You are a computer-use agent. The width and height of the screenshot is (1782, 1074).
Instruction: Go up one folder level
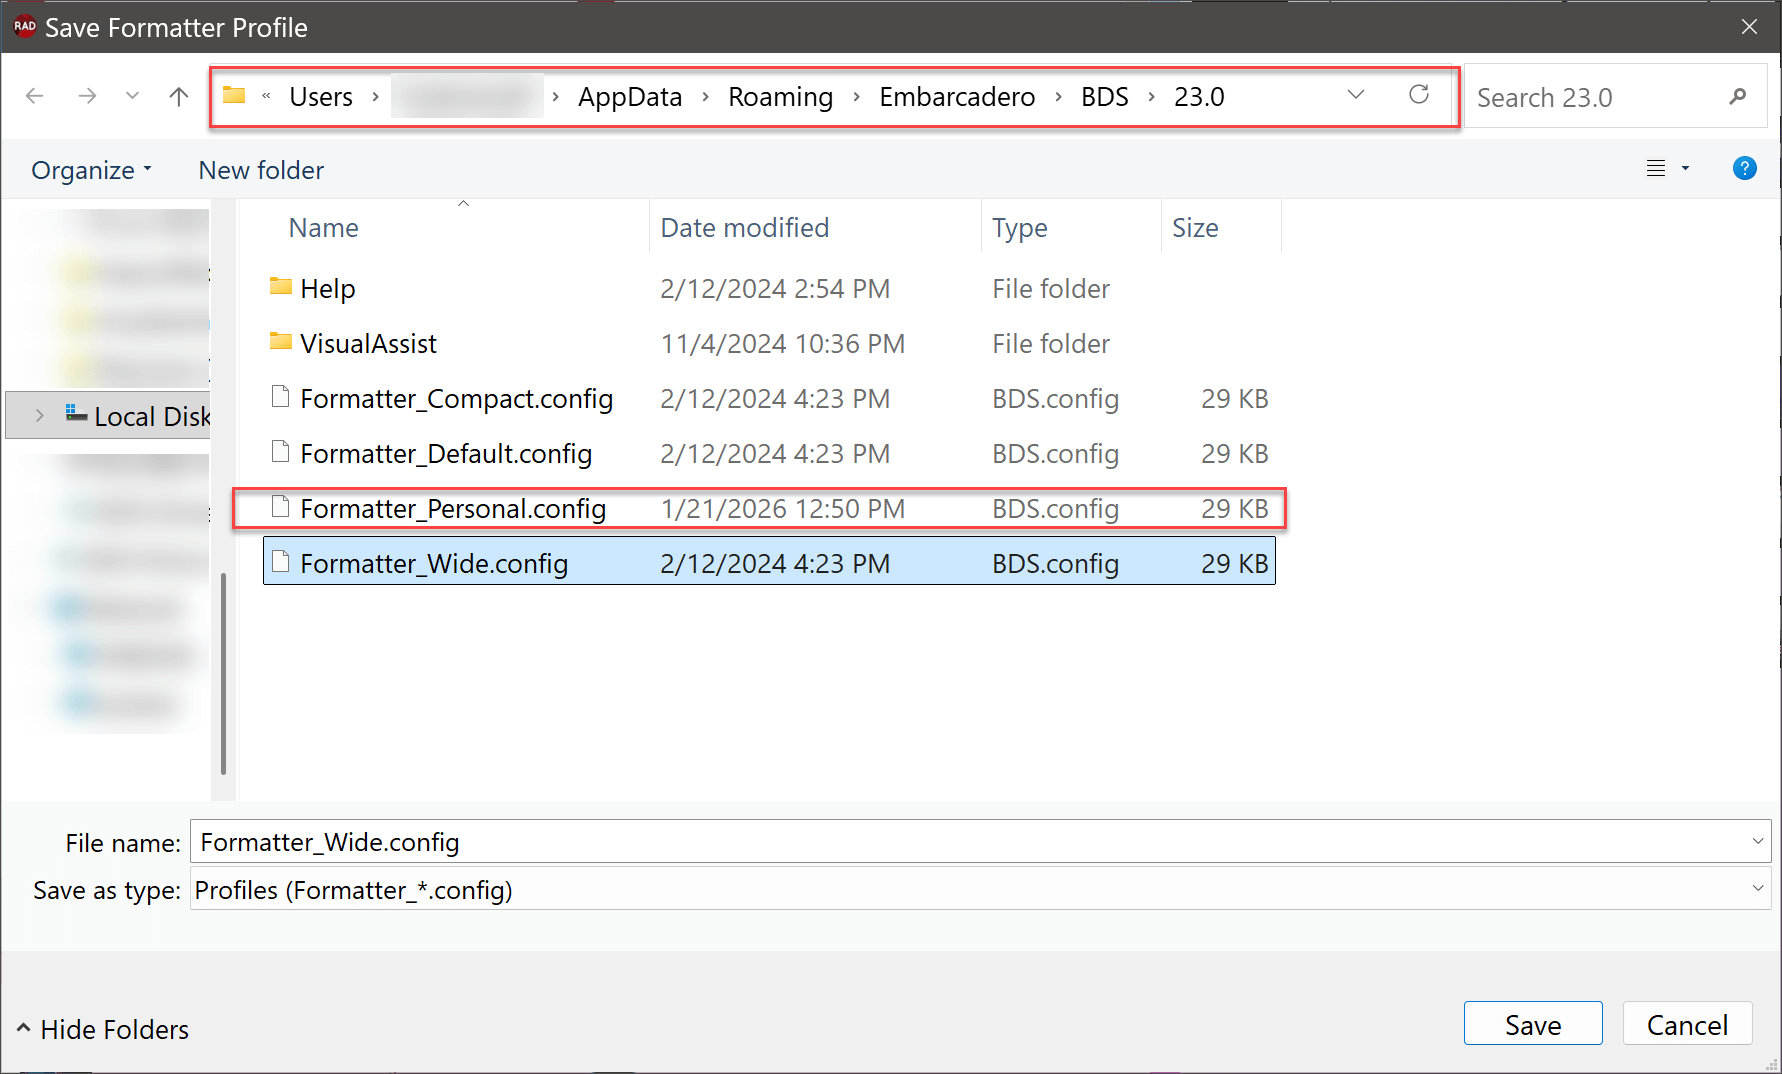pos(179,96)
